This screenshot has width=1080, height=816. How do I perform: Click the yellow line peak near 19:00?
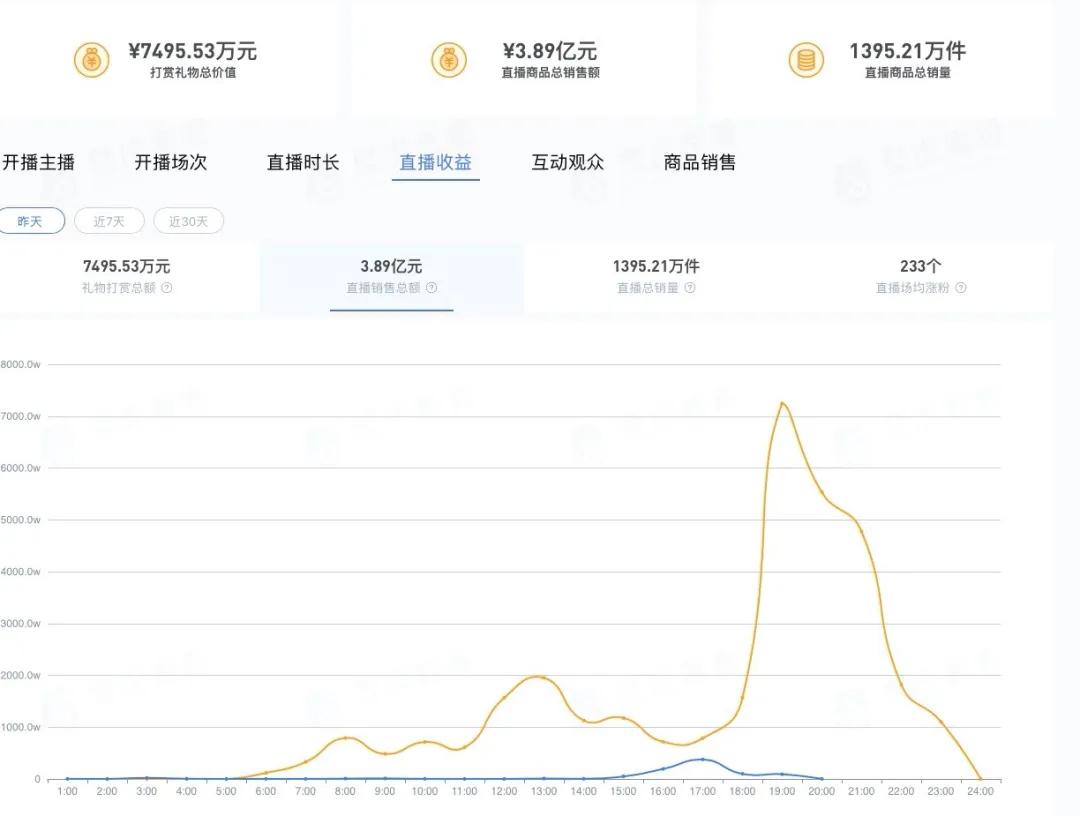click(x=784, y=403)
